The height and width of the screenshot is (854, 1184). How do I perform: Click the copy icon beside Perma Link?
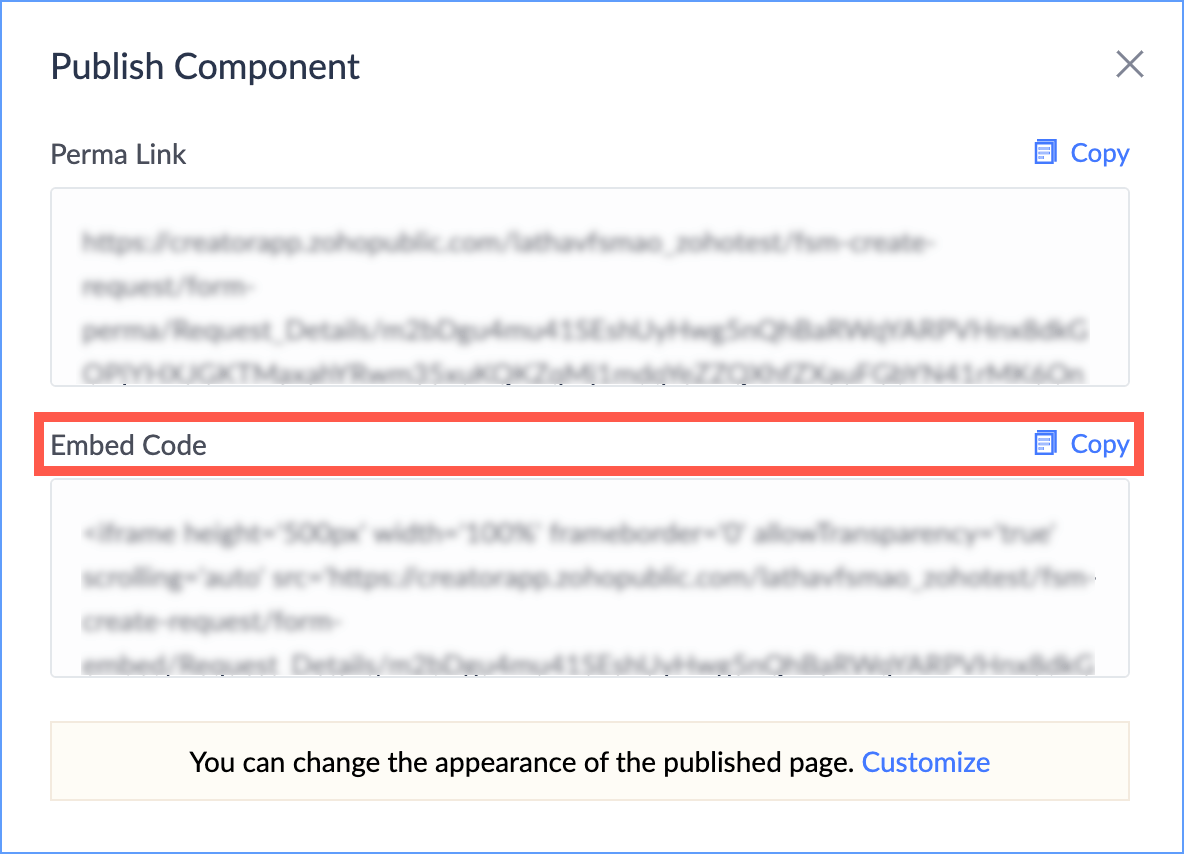1045,152
